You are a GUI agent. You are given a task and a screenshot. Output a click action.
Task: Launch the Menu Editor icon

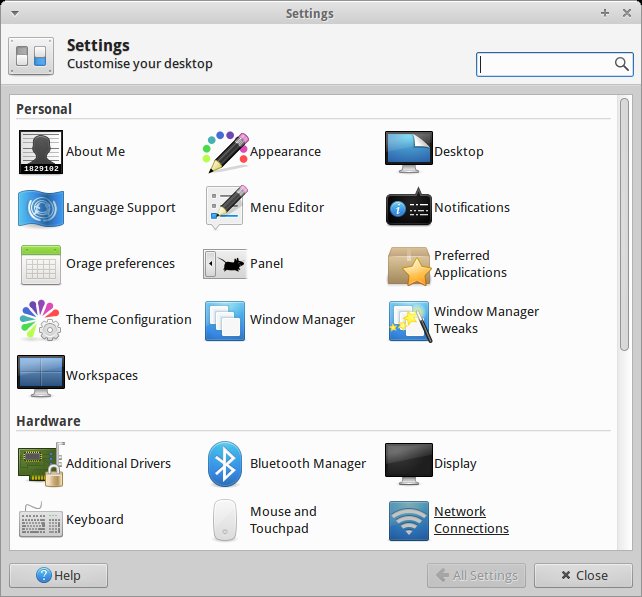coord(225,207)
